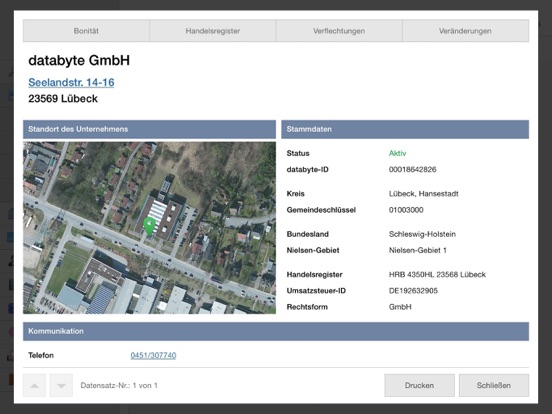
Task: Open the Verflechtungen tab
Action: point(339,31)
